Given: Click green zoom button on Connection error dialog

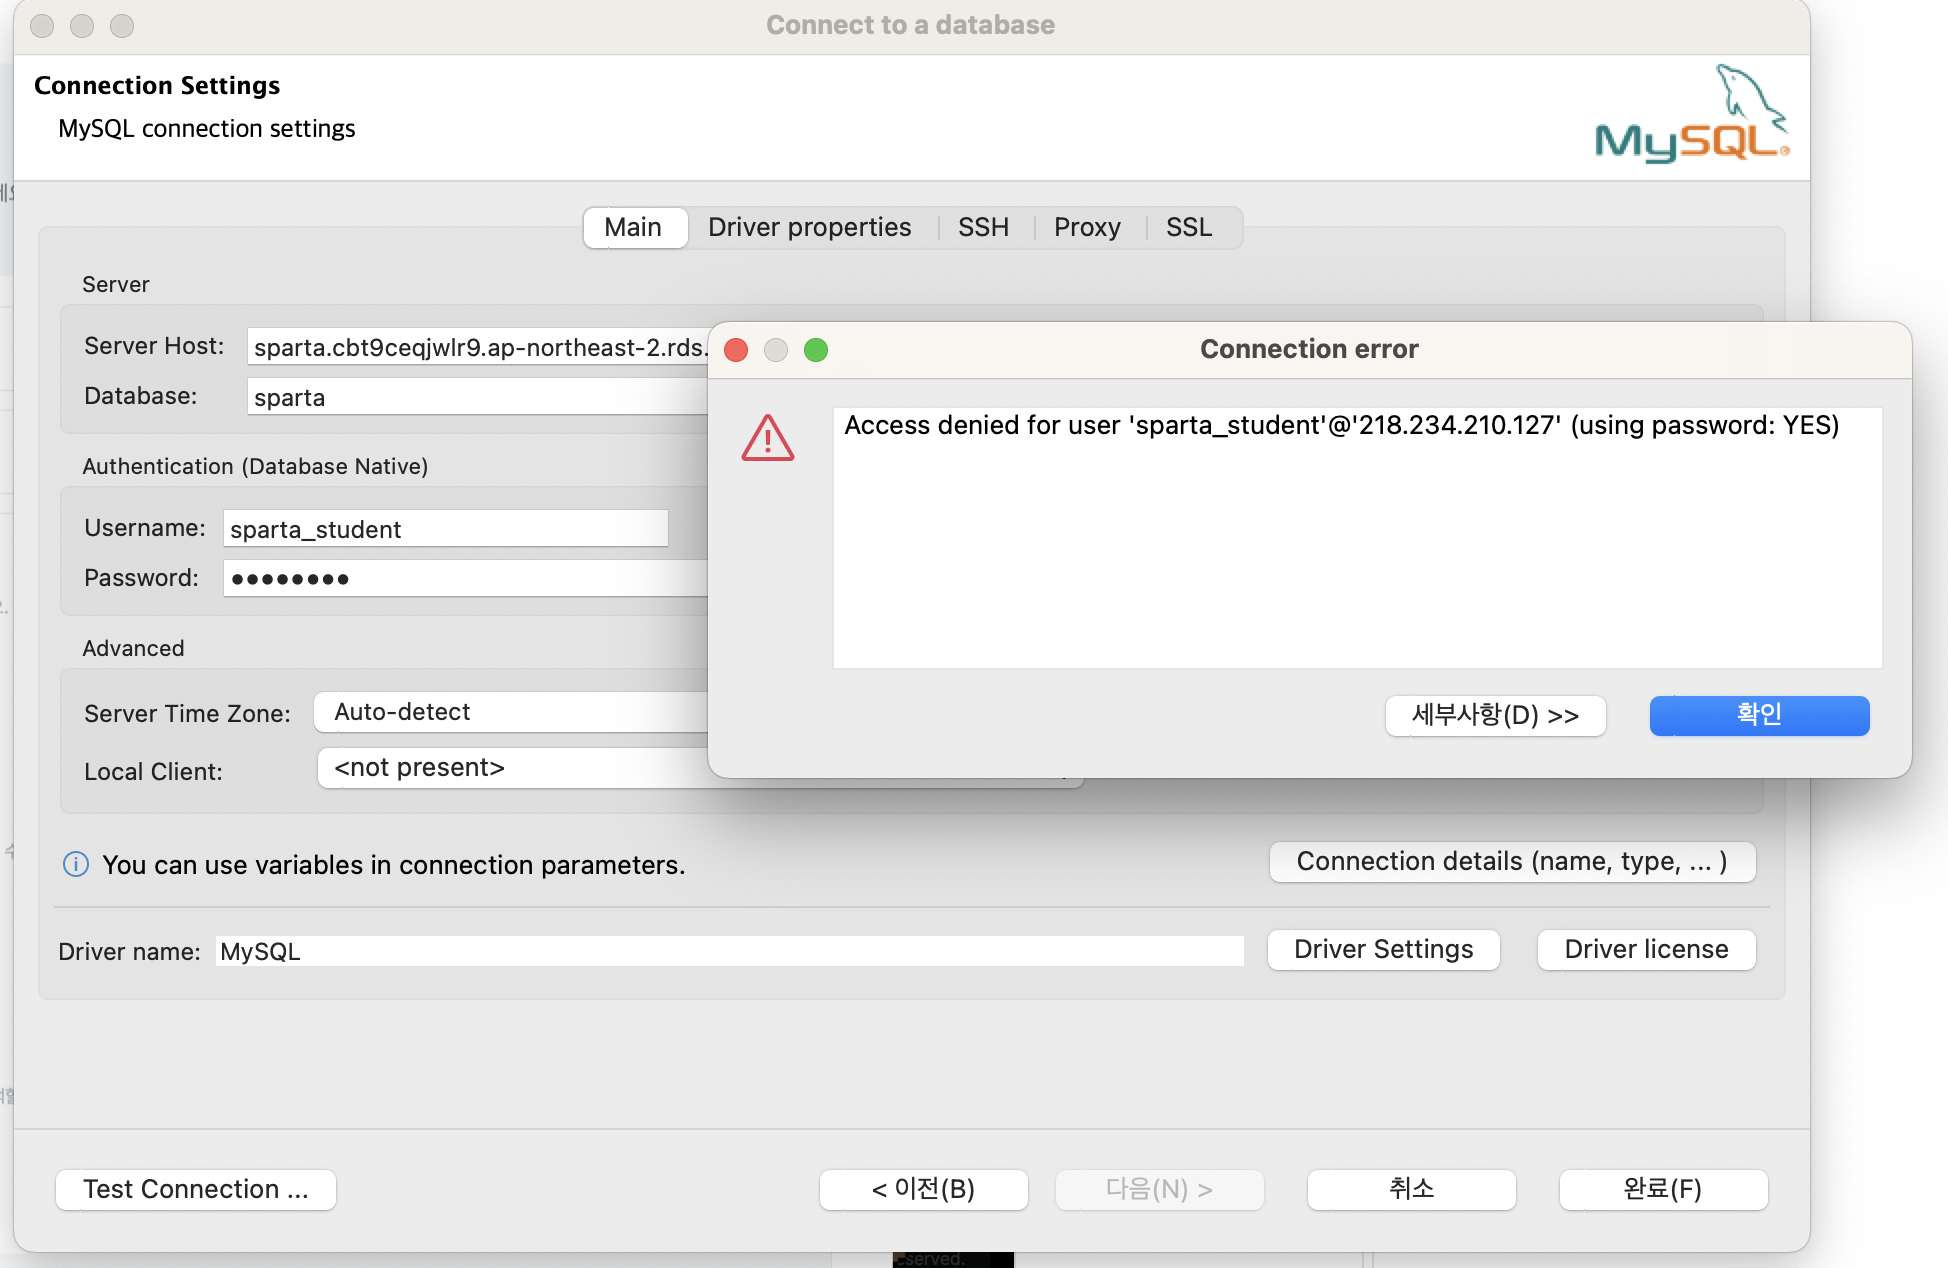Looking at the screenshot, I should pyautogui.click(x=816, y=350).
